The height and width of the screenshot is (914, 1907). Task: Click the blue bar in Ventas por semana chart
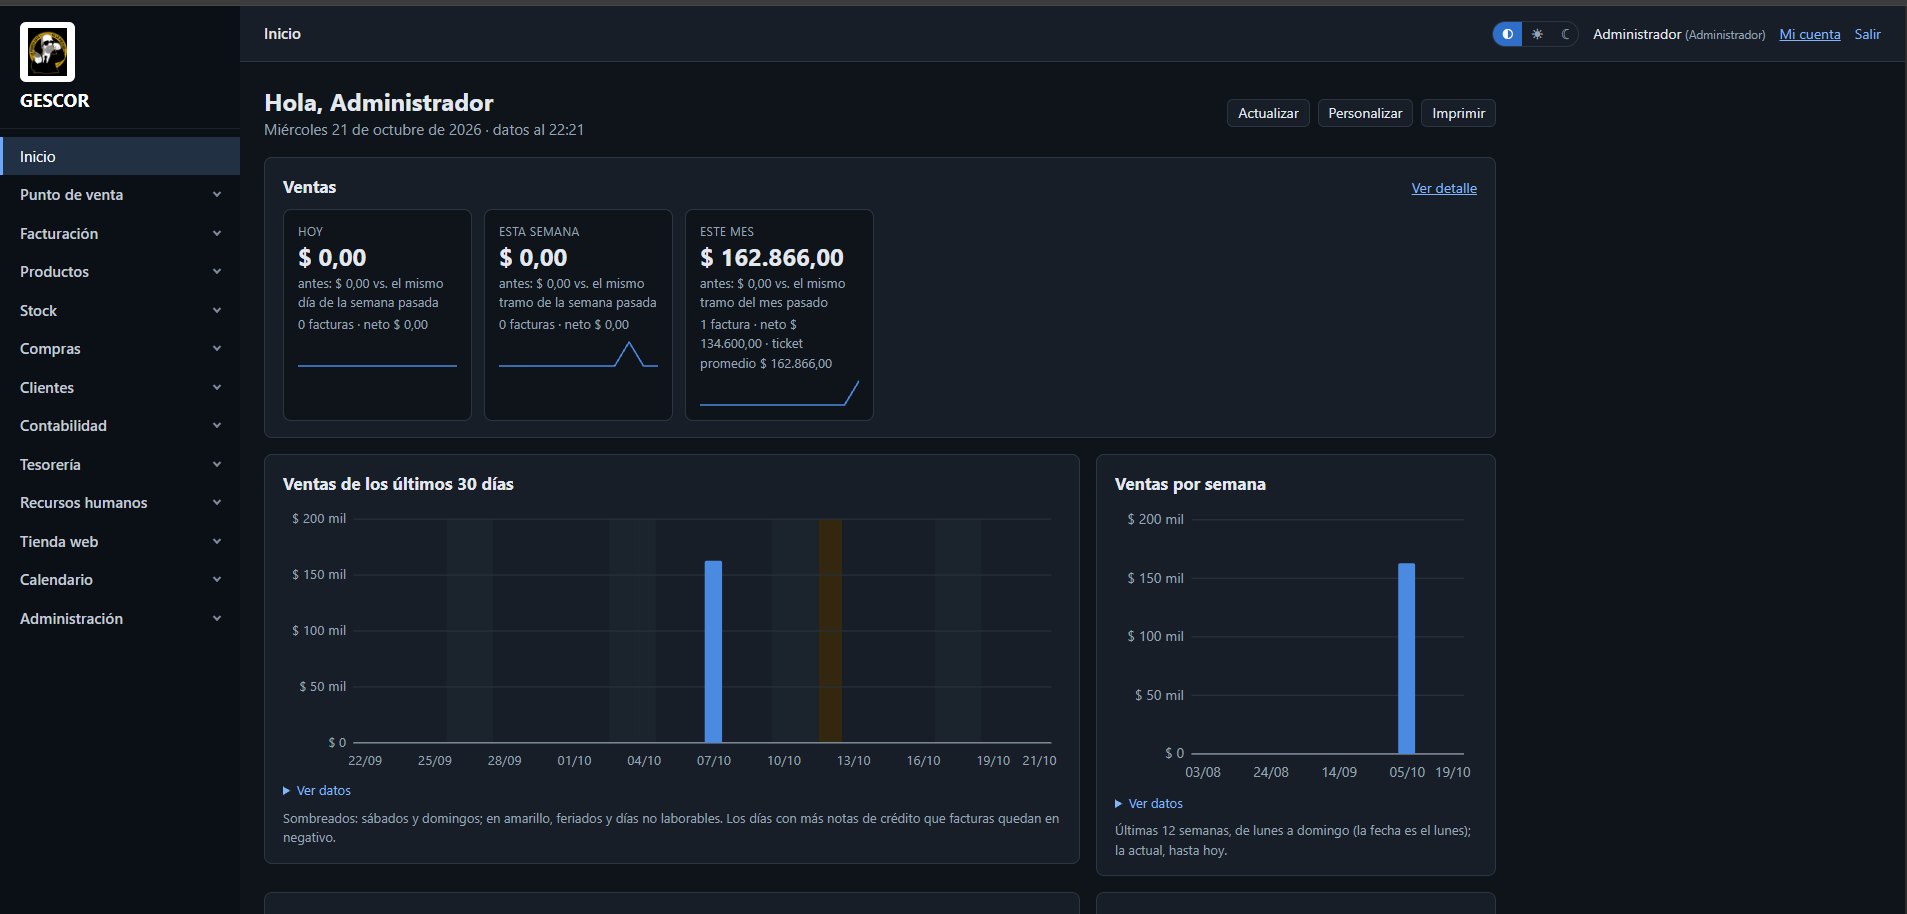1406,658
